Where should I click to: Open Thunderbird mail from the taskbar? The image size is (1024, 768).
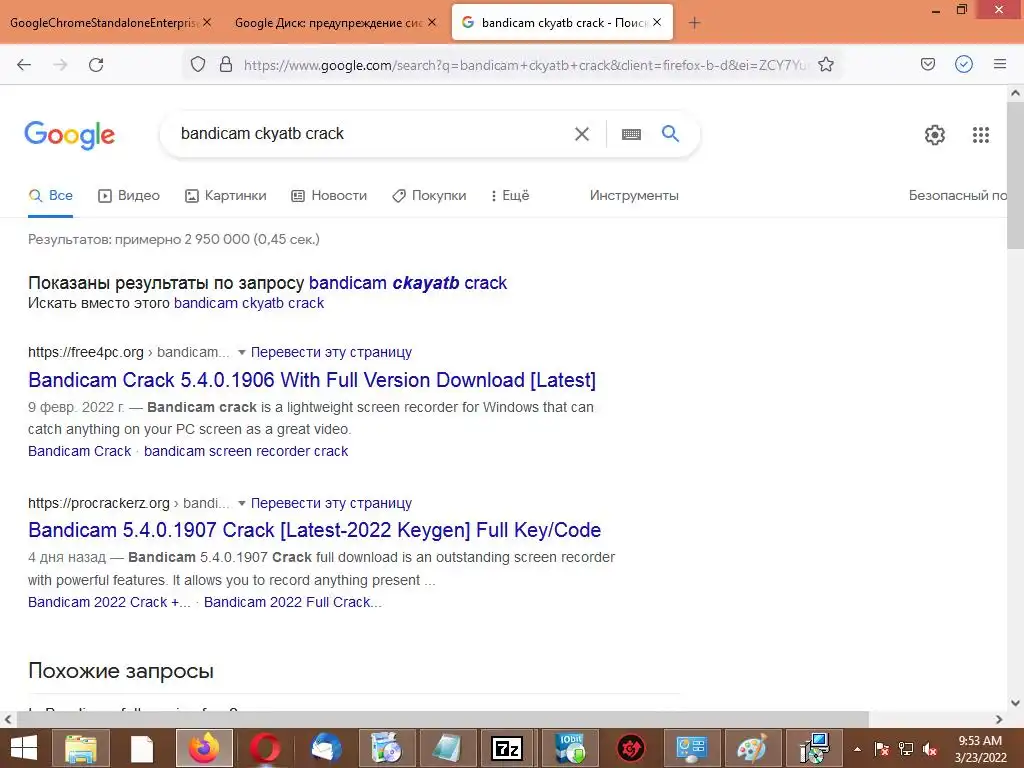[x=326, y=748]
